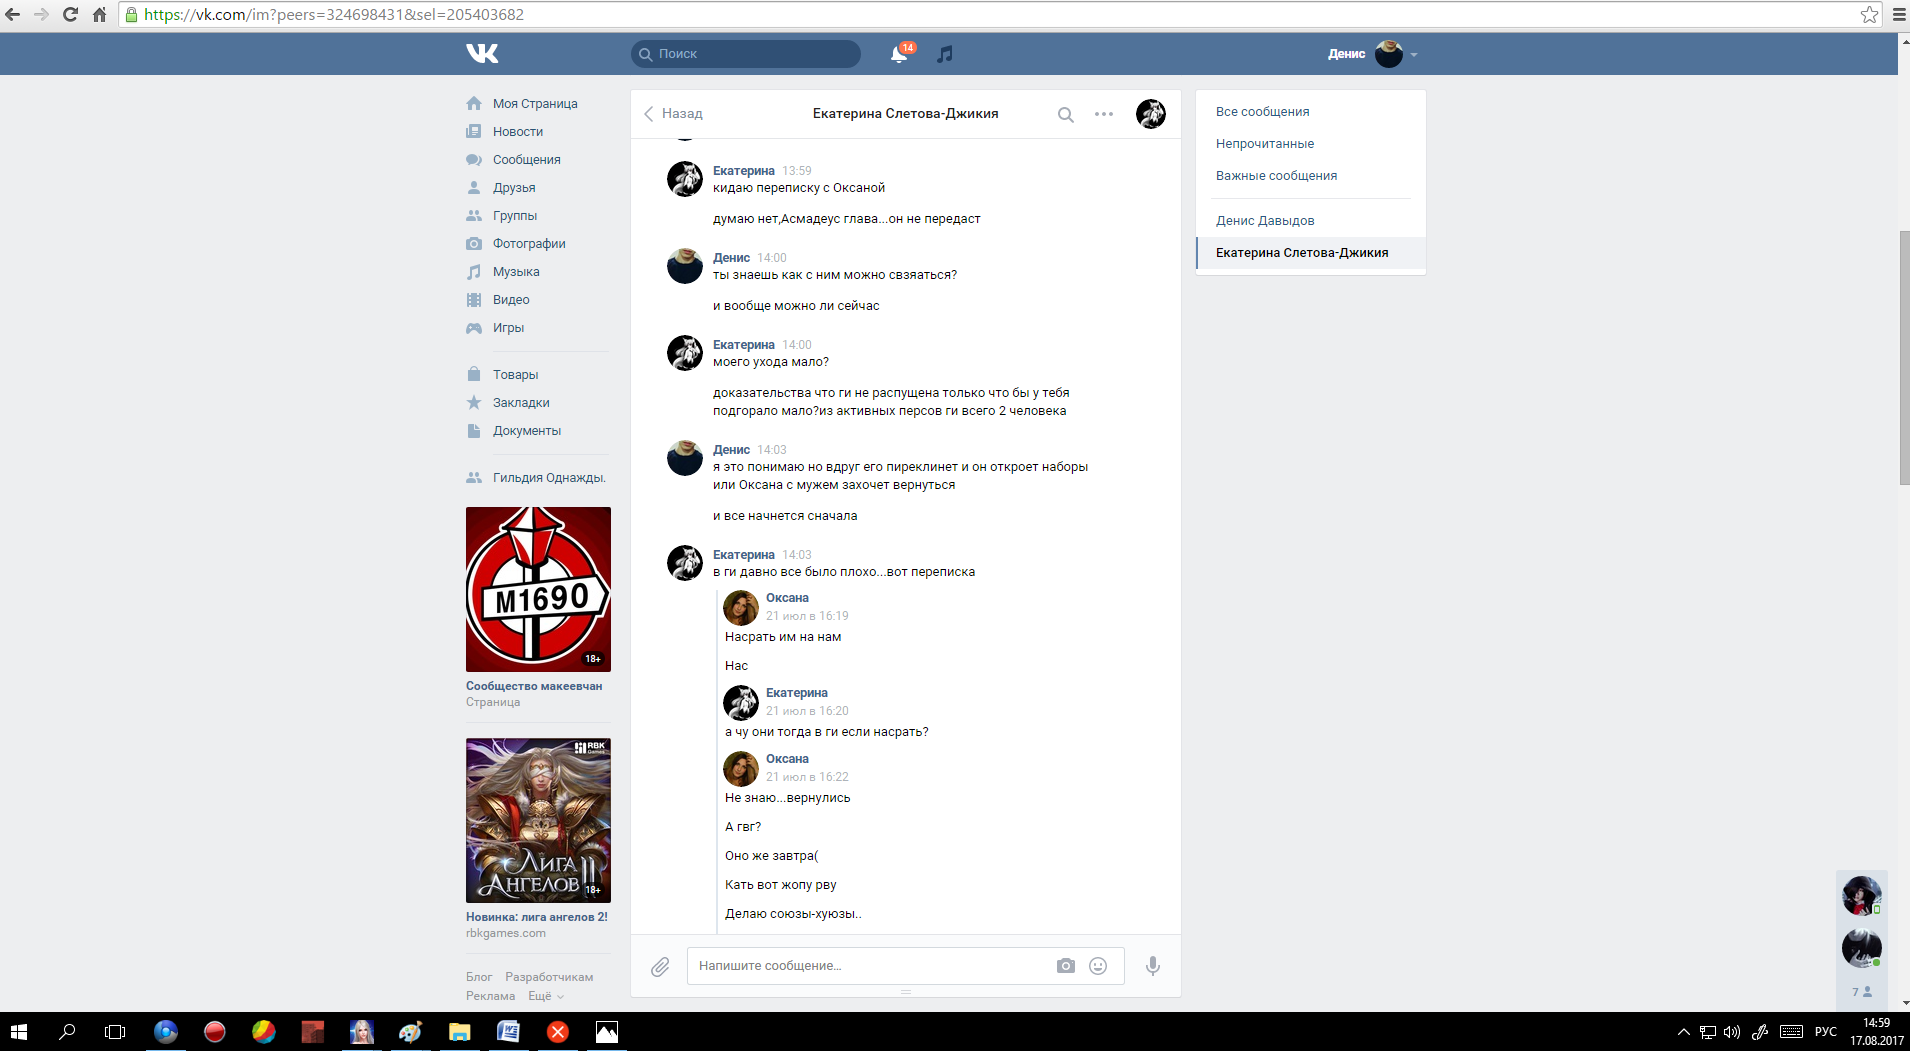Record voice message with microphone icon

pyautogui.click(x=1153, y=966)
